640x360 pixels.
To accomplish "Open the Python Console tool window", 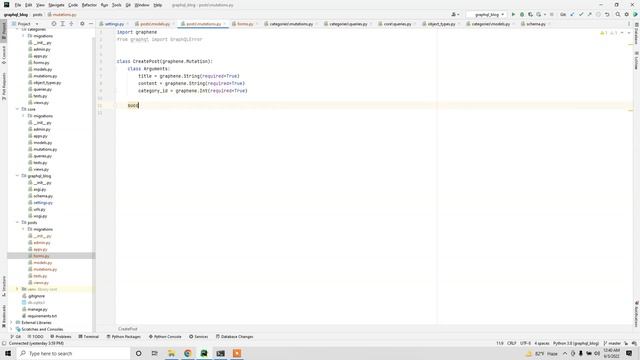I will click(165, 337).
